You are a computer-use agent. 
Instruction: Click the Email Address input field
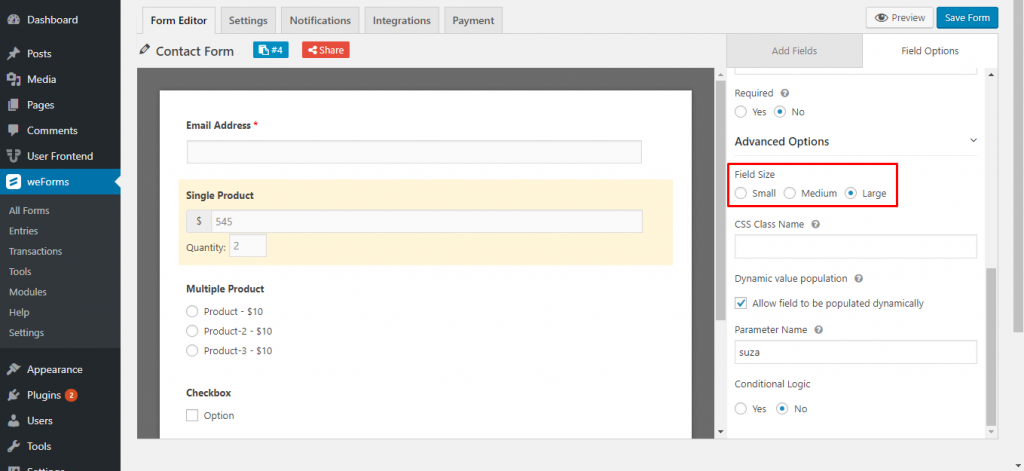click(x=414, y=152)
